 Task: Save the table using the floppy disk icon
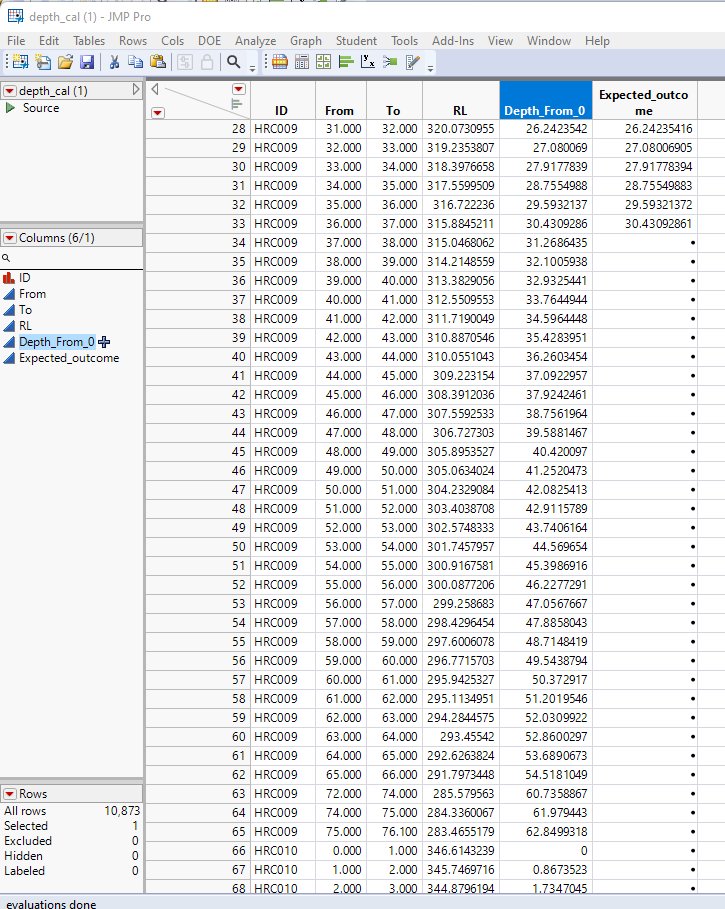tap(87, 62)
